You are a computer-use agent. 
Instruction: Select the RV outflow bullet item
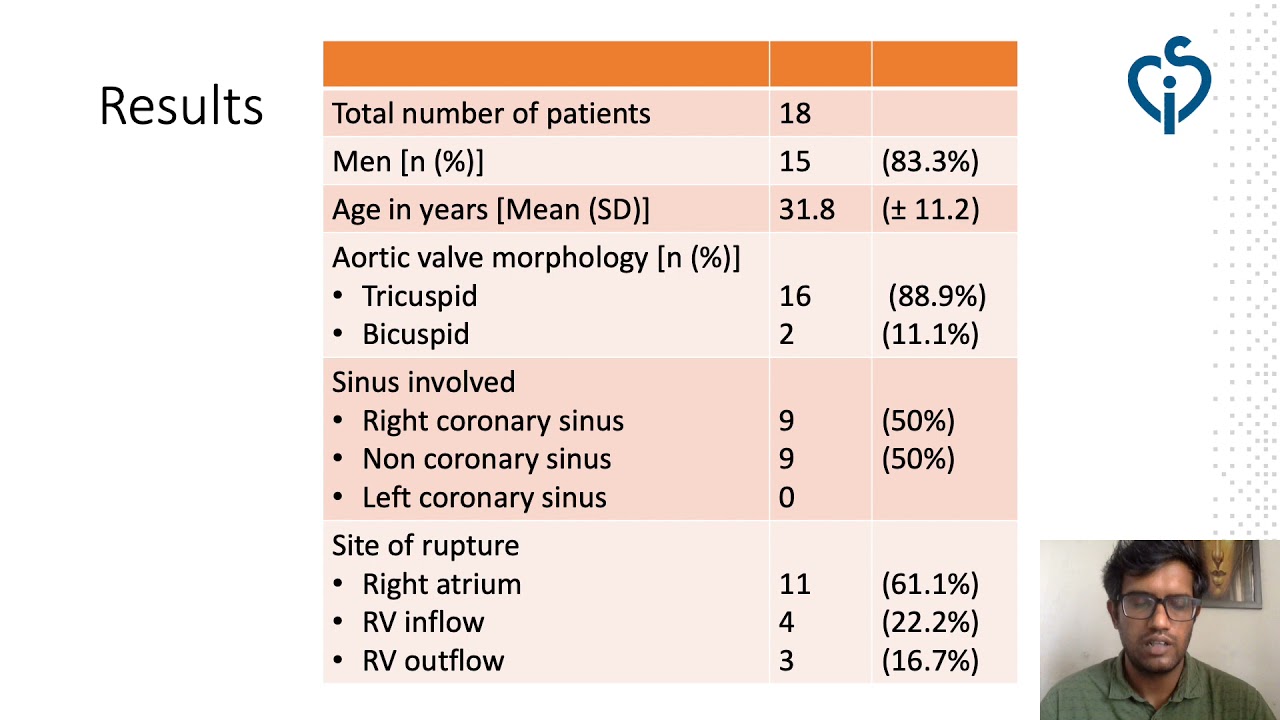[x=432, y=660]
